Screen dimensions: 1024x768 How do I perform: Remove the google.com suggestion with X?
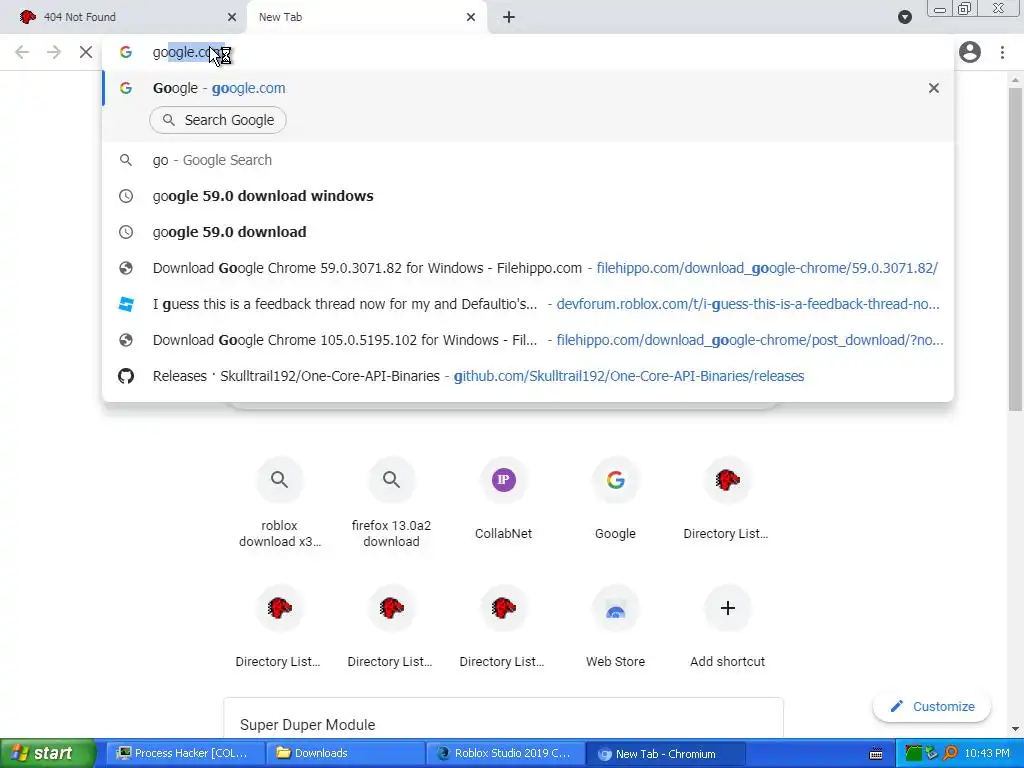(933, 88)
